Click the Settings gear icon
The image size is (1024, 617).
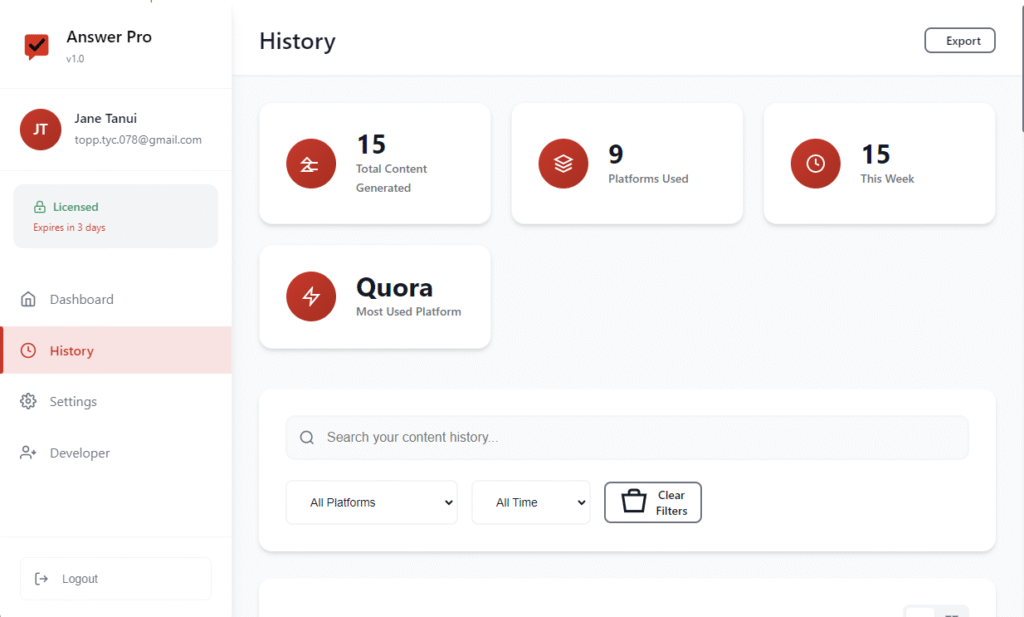[x=28, y=401]
